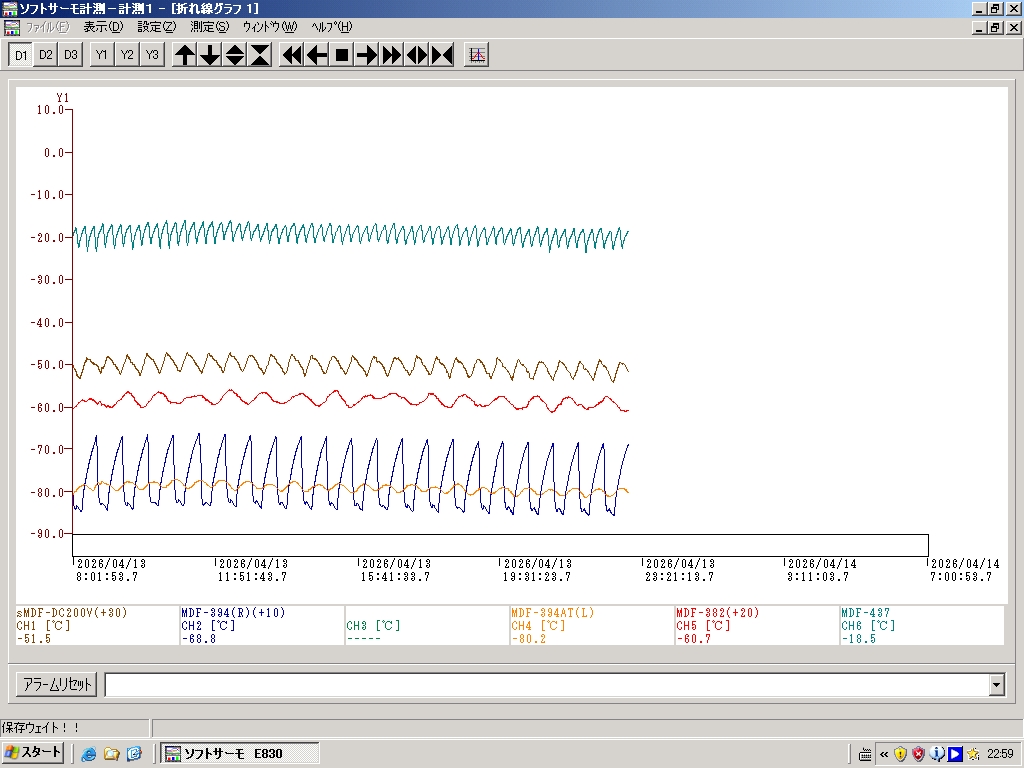
Task: Open the 表示(D) menu
Action: pyautogui.click(x=103, y=27)
